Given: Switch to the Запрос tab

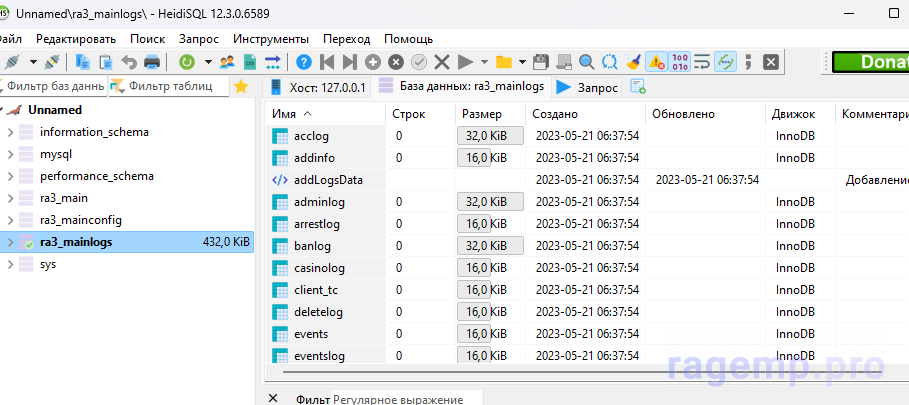Looking at the screenshot, I should point(587,88).
